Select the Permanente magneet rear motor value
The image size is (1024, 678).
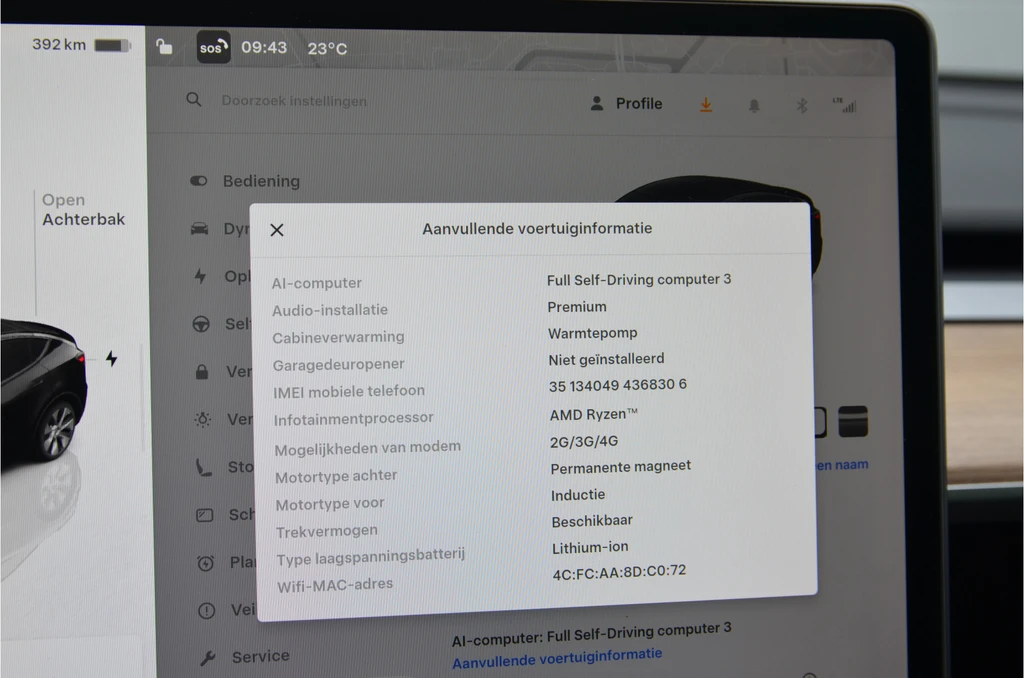pyautogui.click(x=620, y=467)
